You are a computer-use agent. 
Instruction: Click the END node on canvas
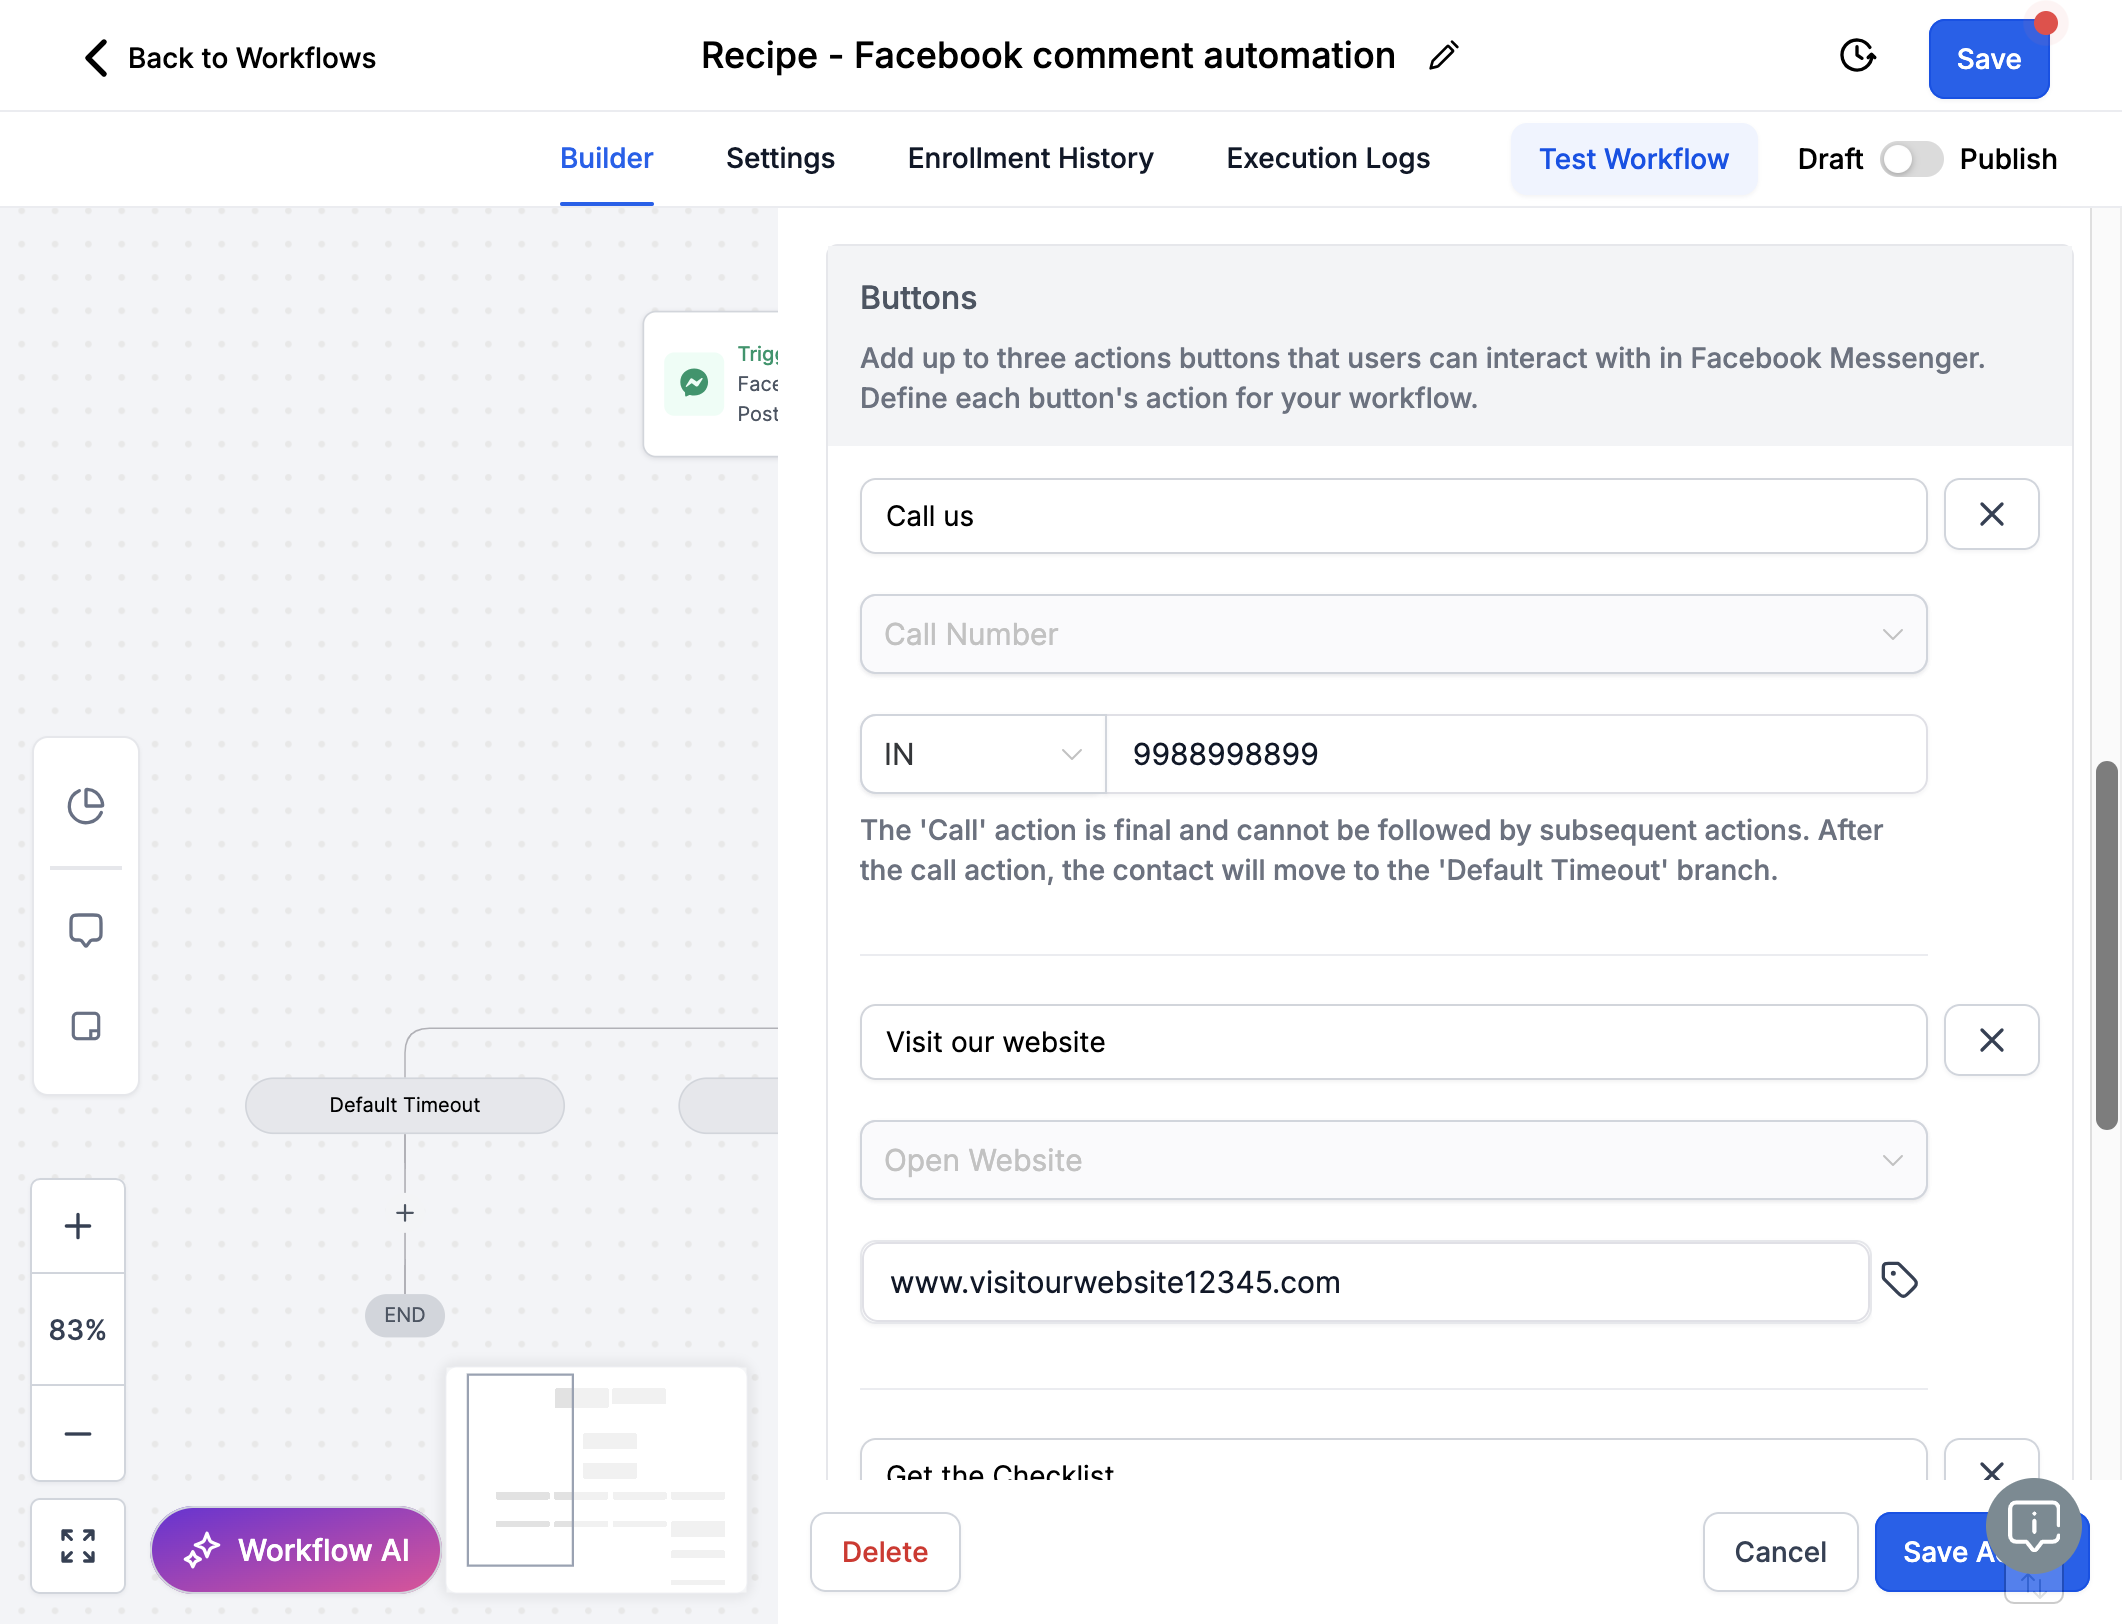(405, 1315)
